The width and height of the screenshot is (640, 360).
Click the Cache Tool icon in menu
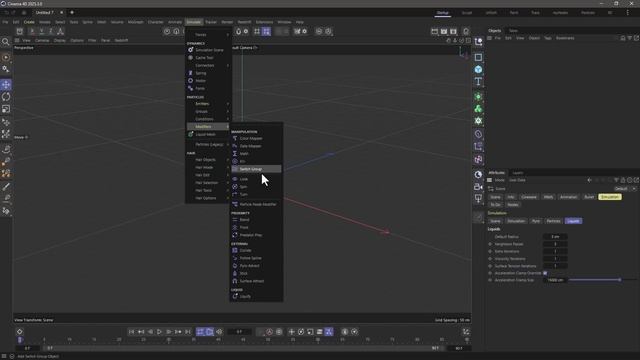click(x=190, y=58)
